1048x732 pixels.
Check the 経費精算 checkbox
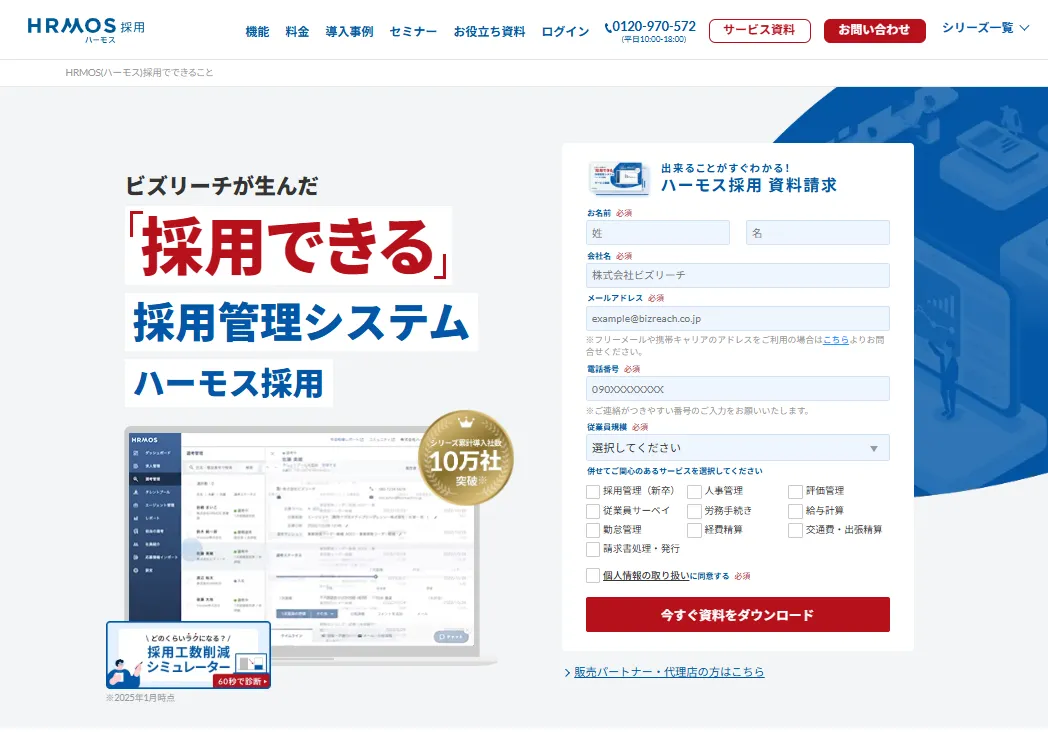coord(694,530)
